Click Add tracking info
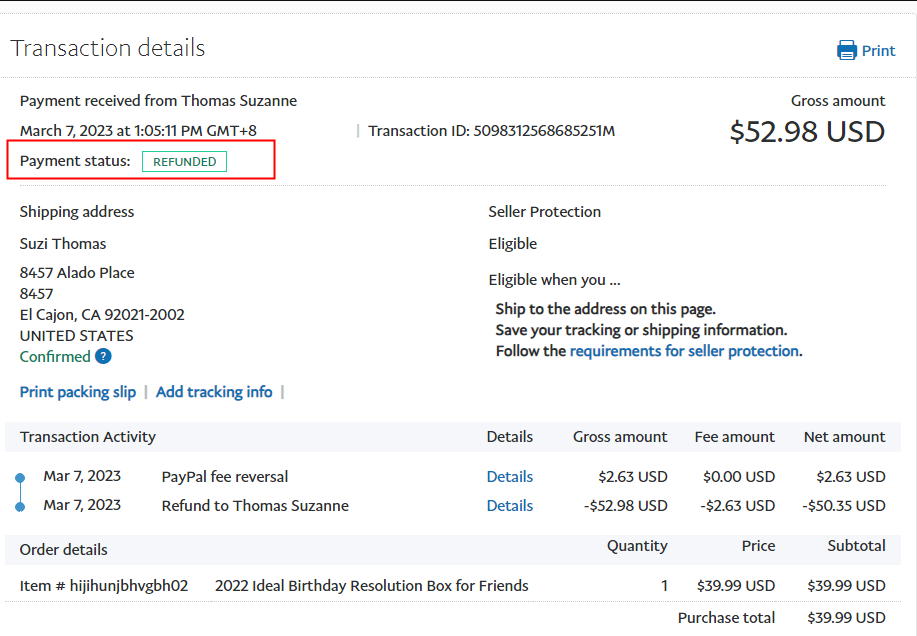The image size is (917, 636). click(x=214, y=392)
